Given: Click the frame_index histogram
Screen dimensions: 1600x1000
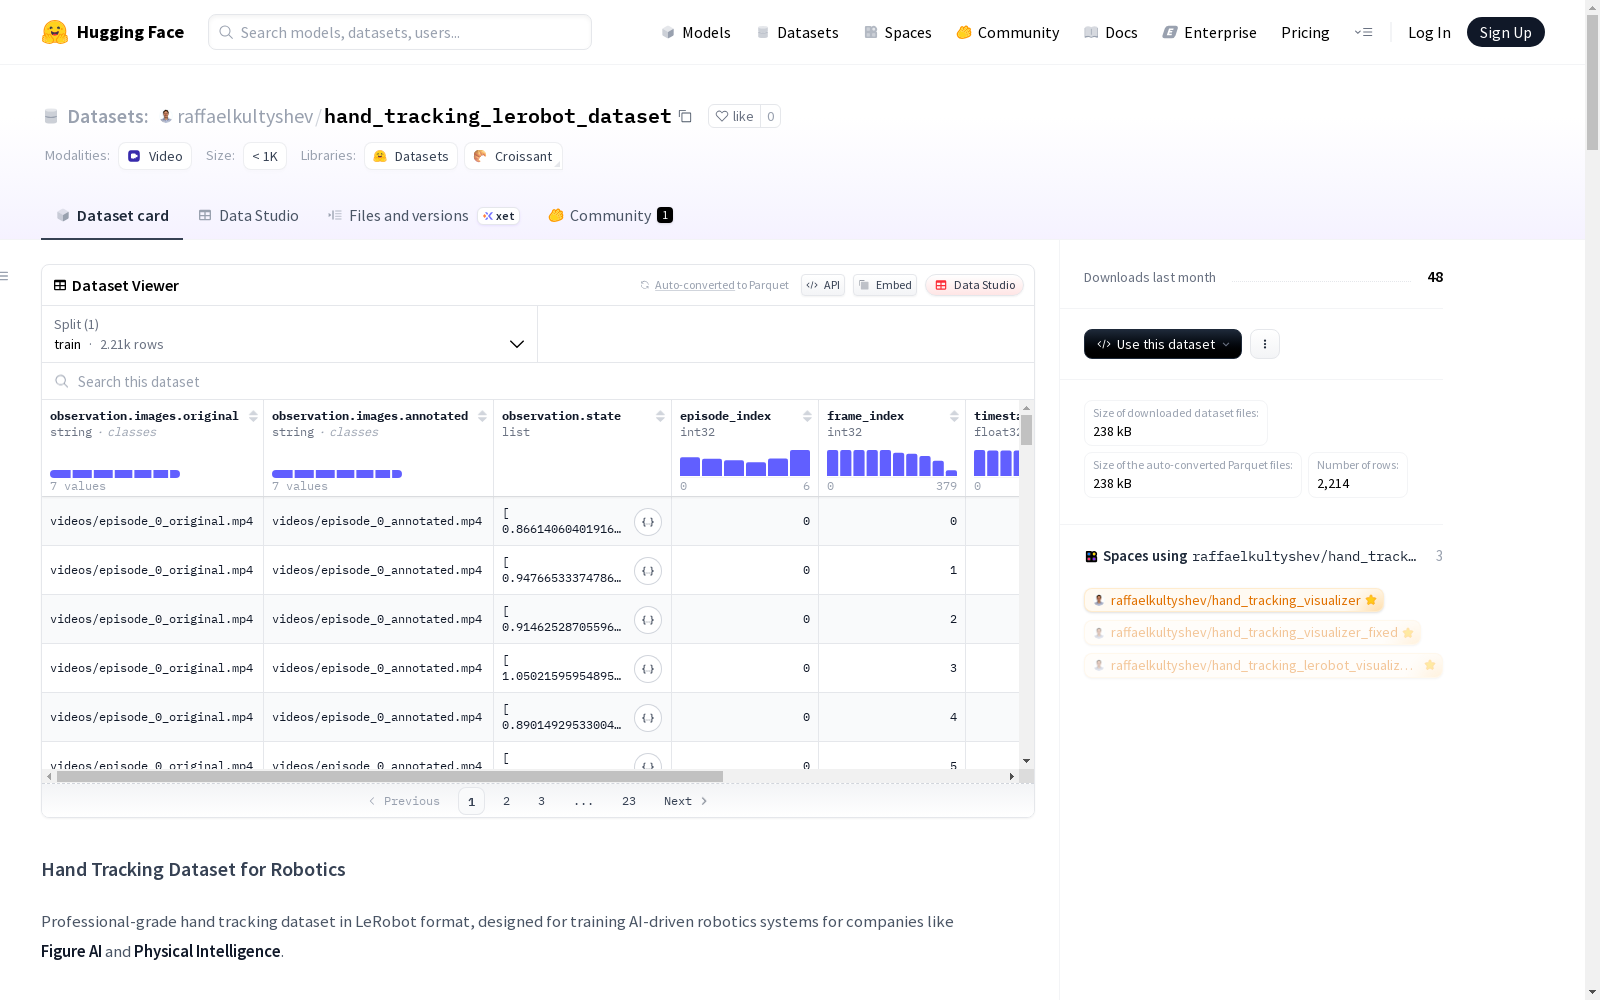Looking at the screenshot, I should click(x=892, y=463).
